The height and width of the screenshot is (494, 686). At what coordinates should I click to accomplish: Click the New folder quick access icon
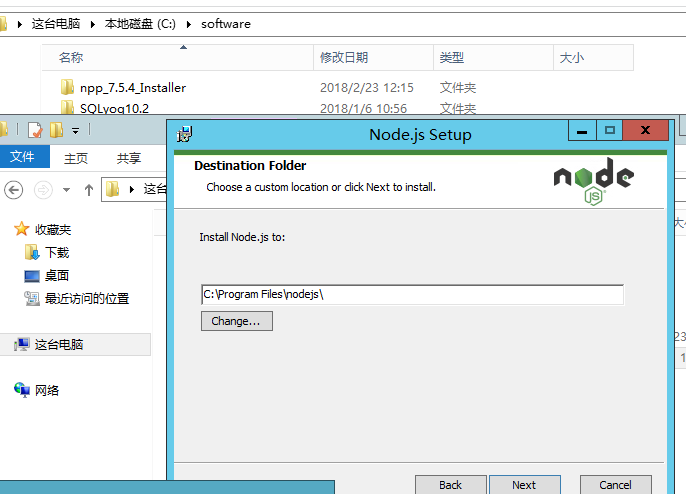pos(56,130)
